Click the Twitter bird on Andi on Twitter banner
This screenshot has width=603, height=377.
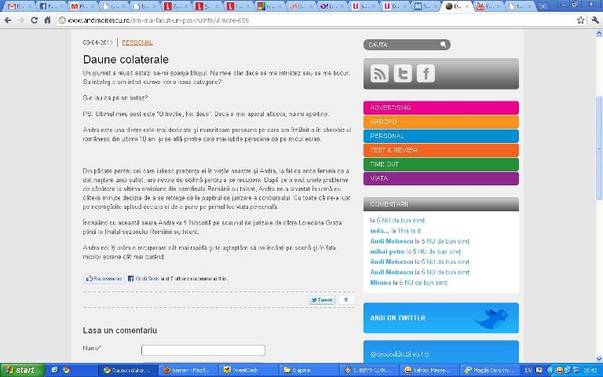point(492,318)
